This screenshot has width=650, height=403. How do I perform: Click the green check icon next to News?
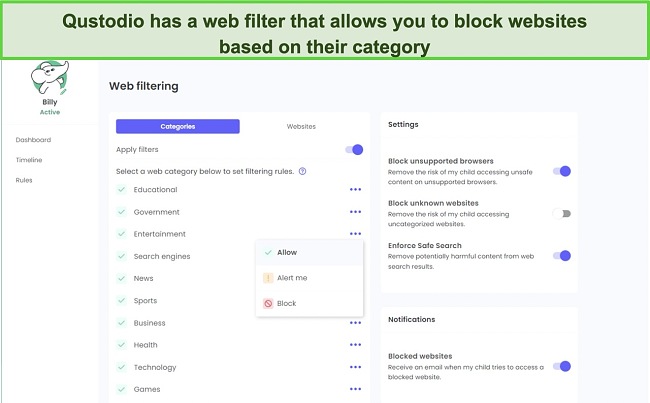tap(121, 278)
